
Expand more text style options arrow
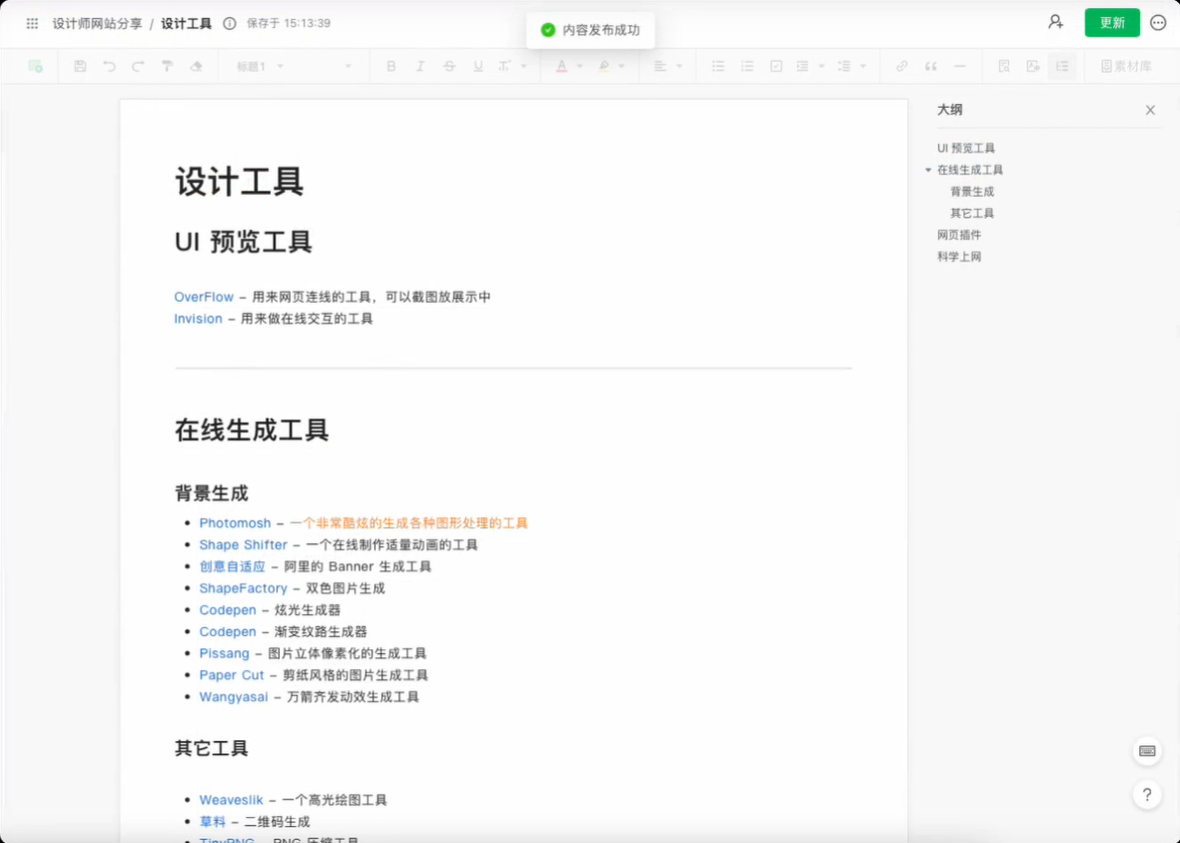pyautogui.click(x=524, y=66)
